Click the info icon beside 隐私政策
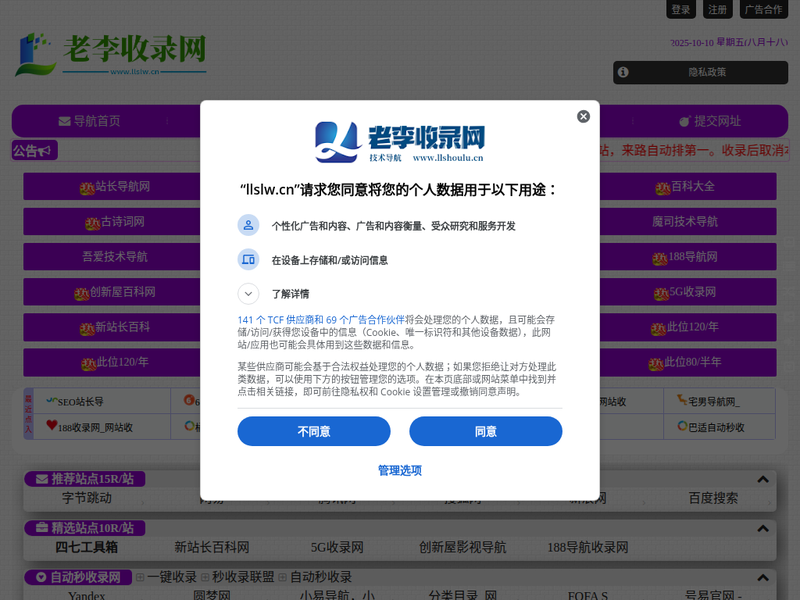 point(623,72)
